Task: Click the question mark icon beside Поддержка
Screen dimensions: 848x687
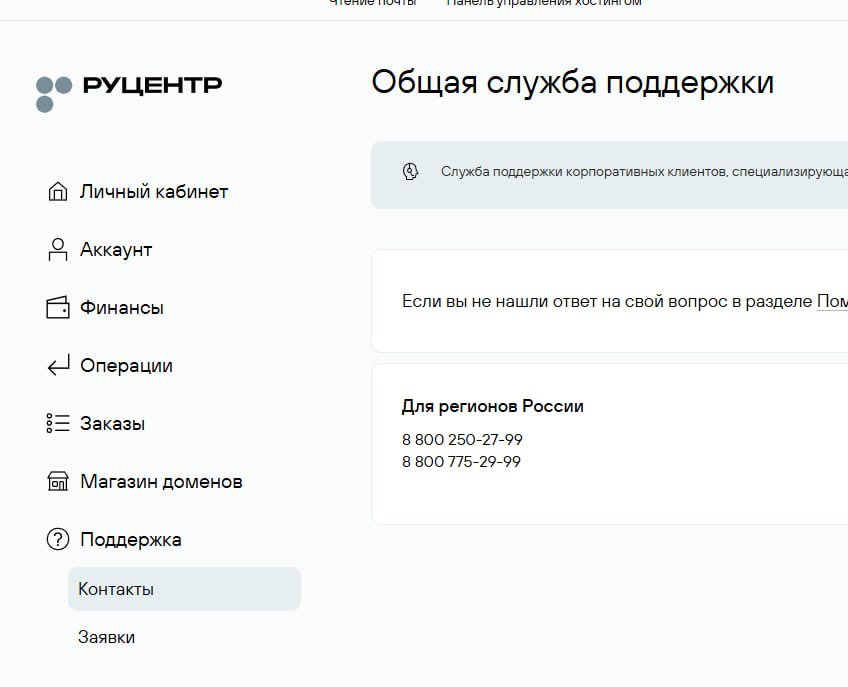Action: point(58,539)
